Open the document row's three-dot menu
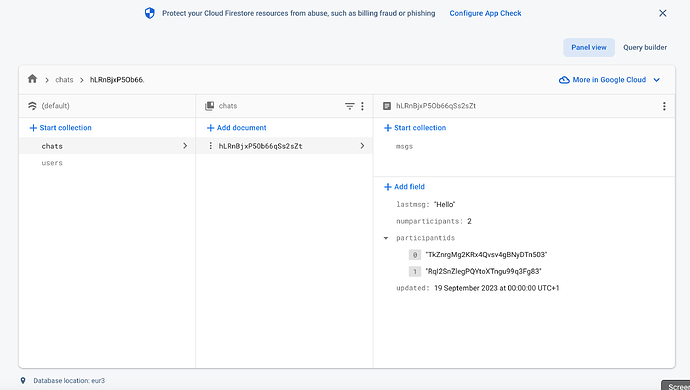690x390 pixels. pos(210,146)
